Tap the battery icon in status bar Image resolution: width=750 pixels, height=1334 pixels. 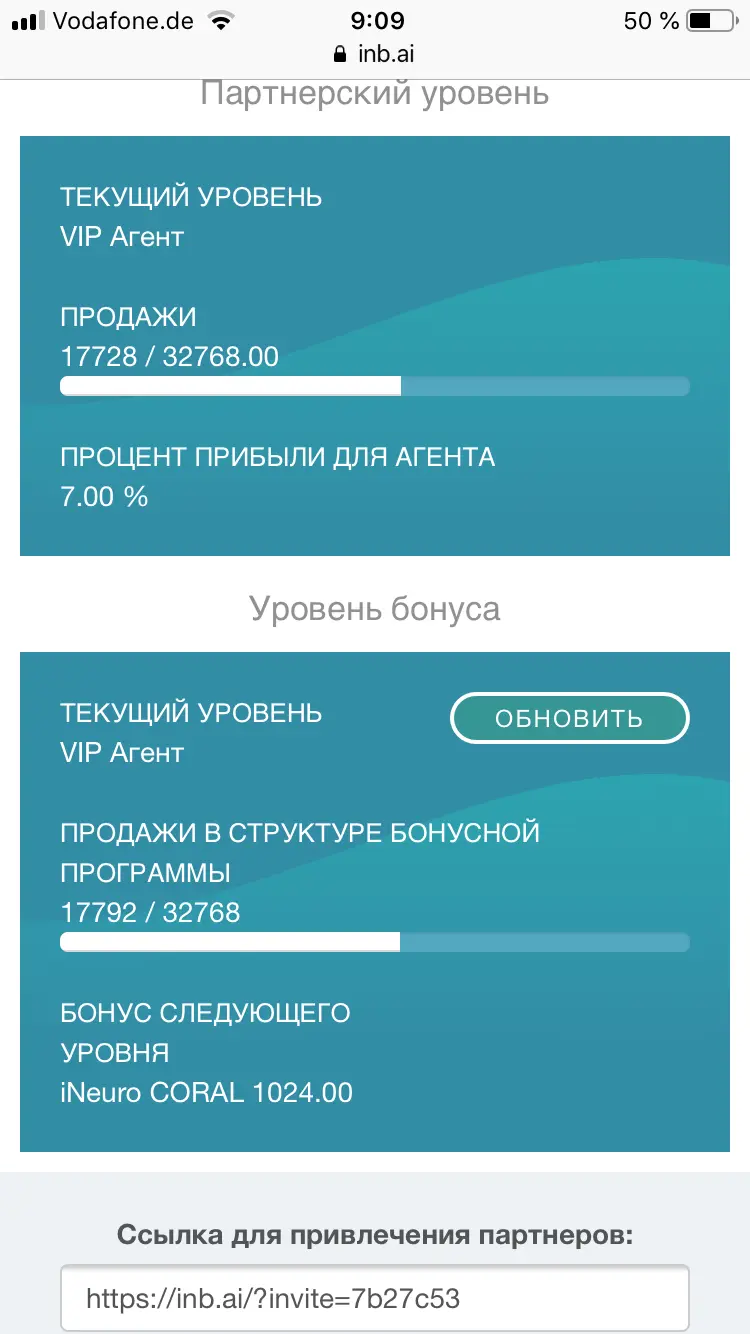pyautogui.click(x=712, y=20)
